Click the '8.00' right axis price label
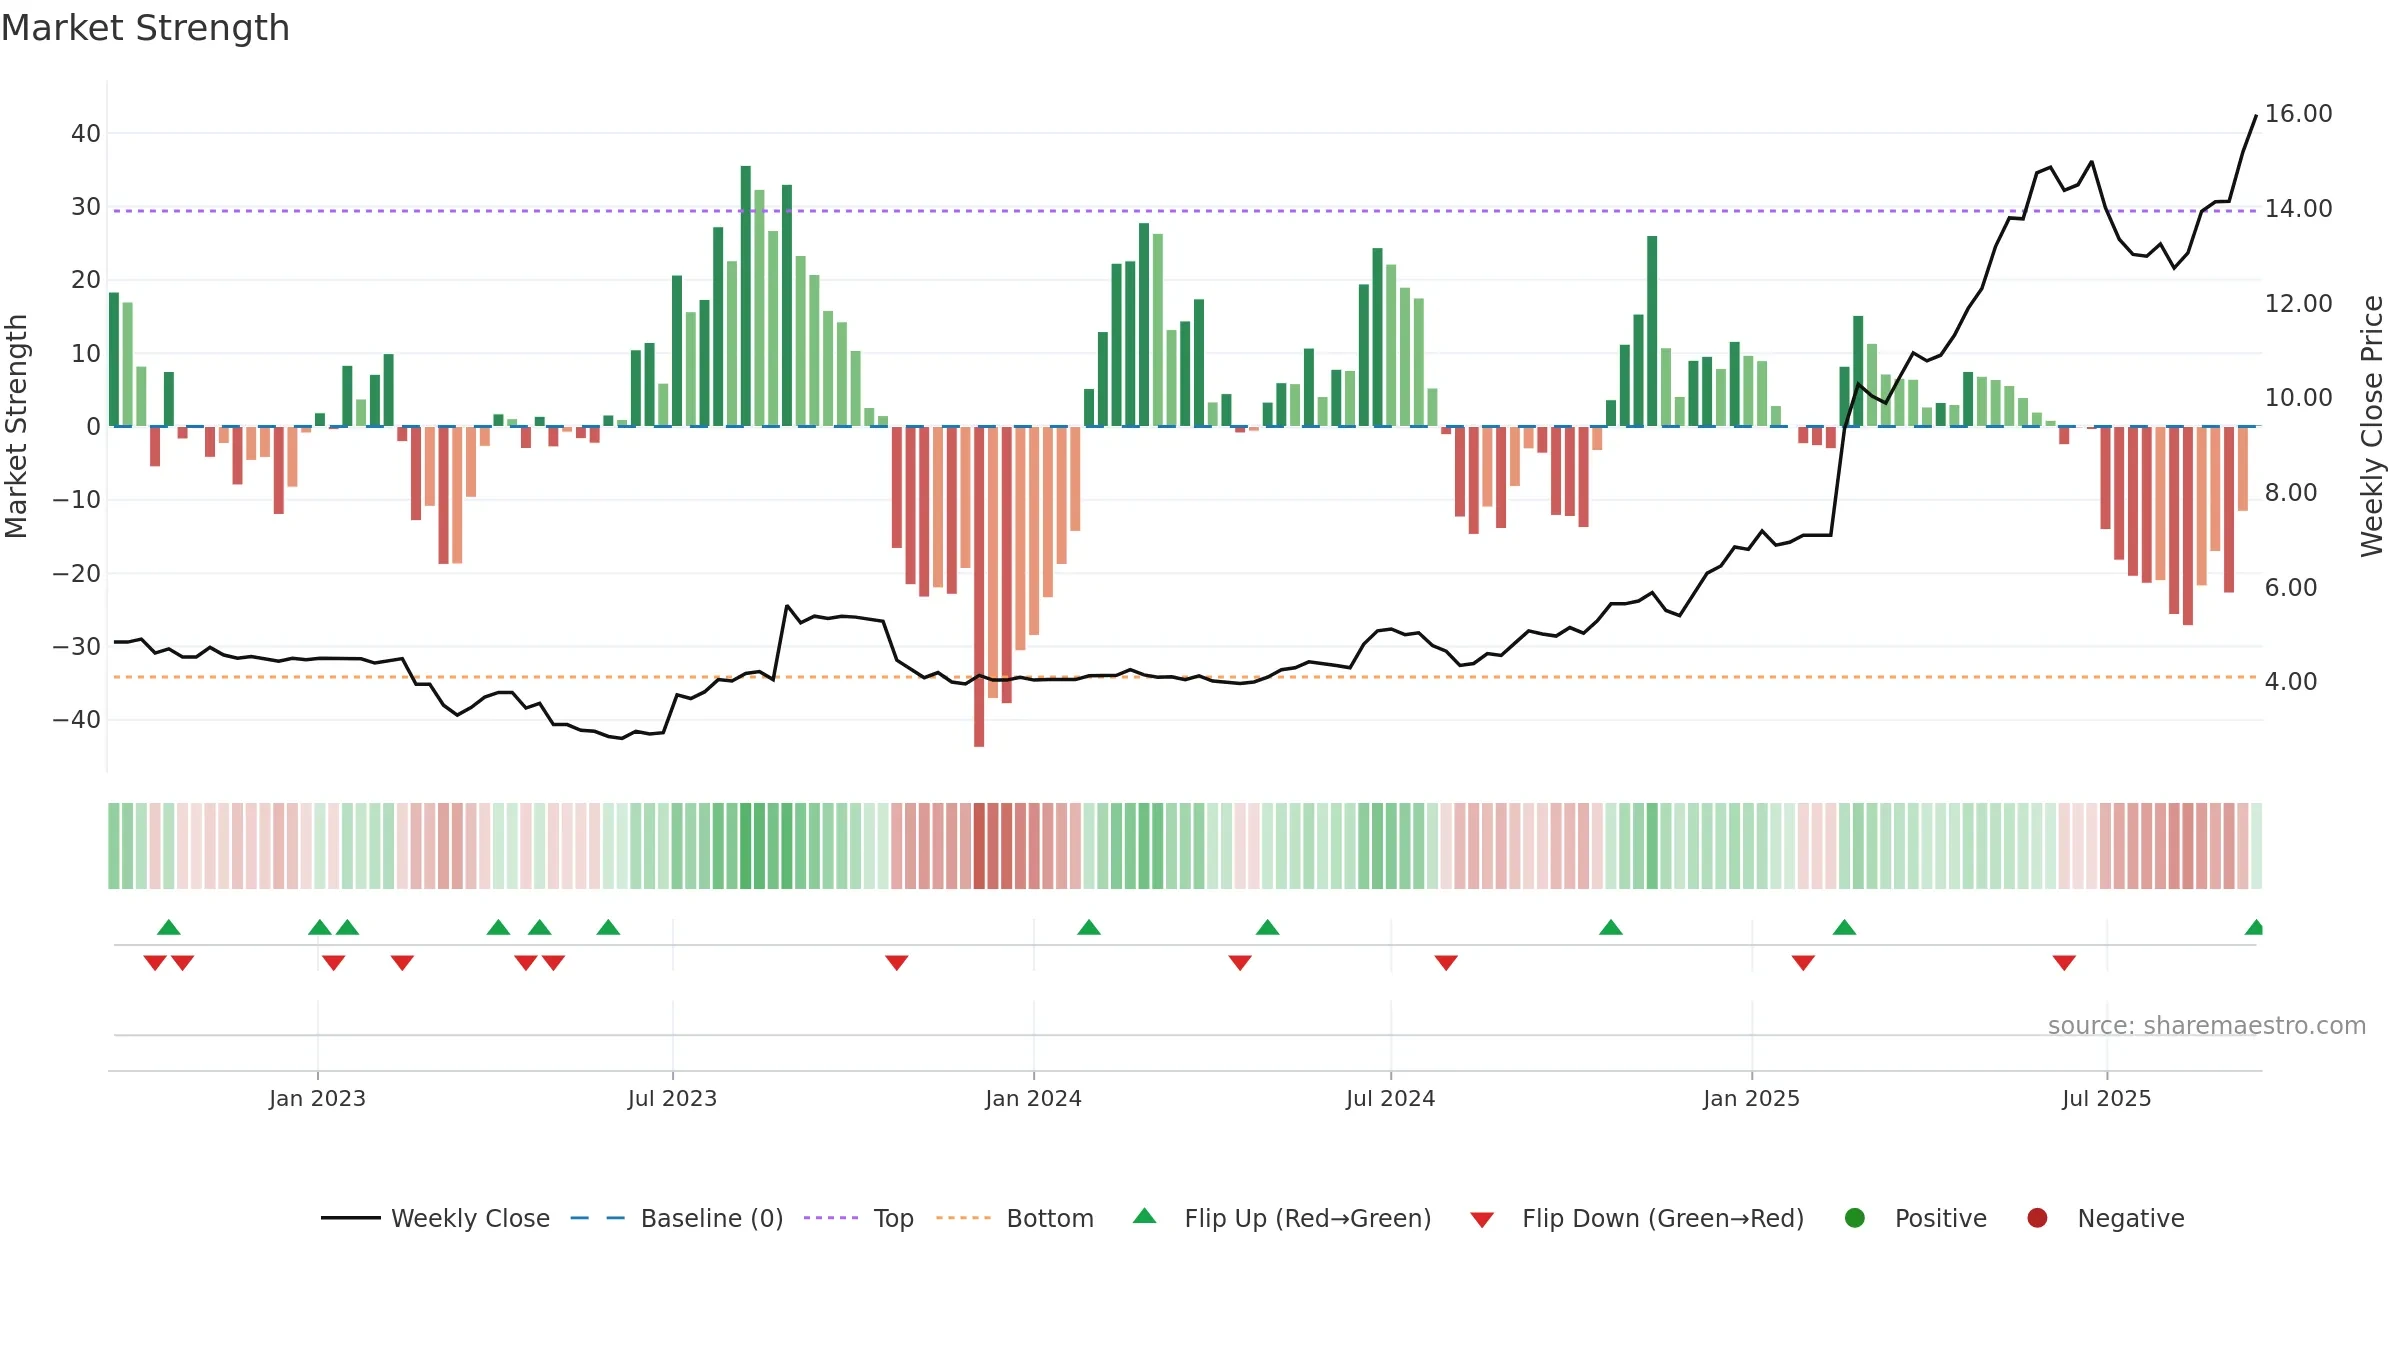This screenshot has width=2400, height=1350. tap(2290, 493)
